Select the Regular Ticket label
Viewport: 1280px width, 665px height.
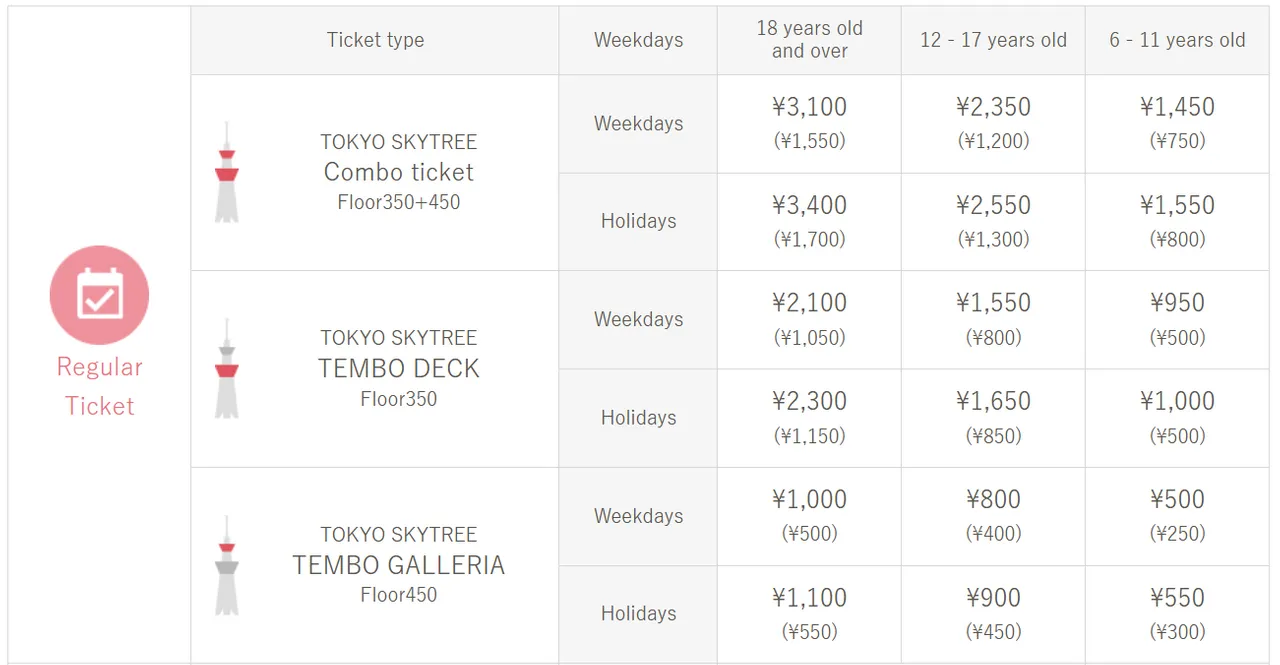(99, 386)
